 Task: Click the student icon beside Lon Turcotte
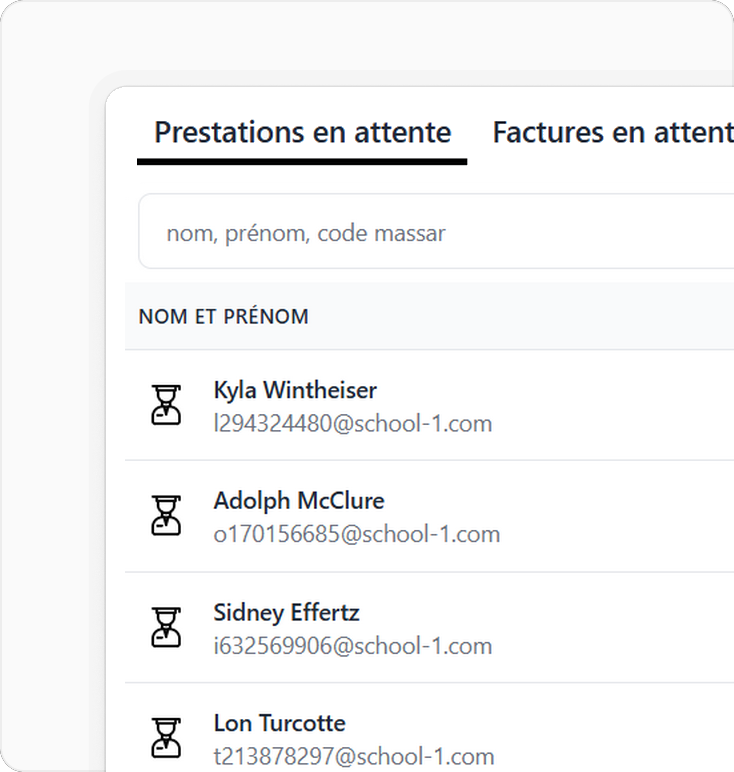(166, 738)
